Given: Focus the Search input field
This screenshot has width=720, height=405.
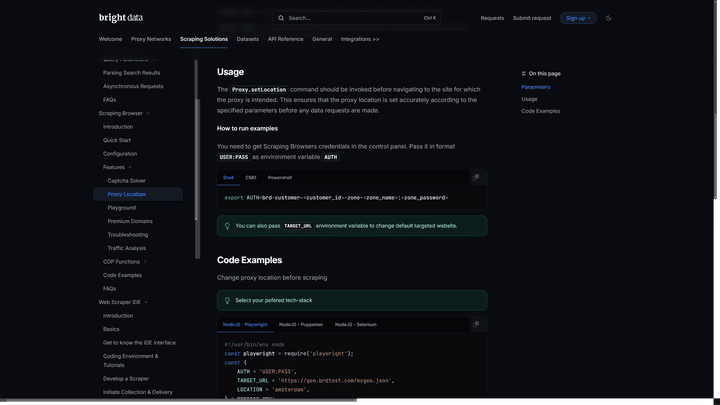Looking at the screenshot, I should 356,18.
